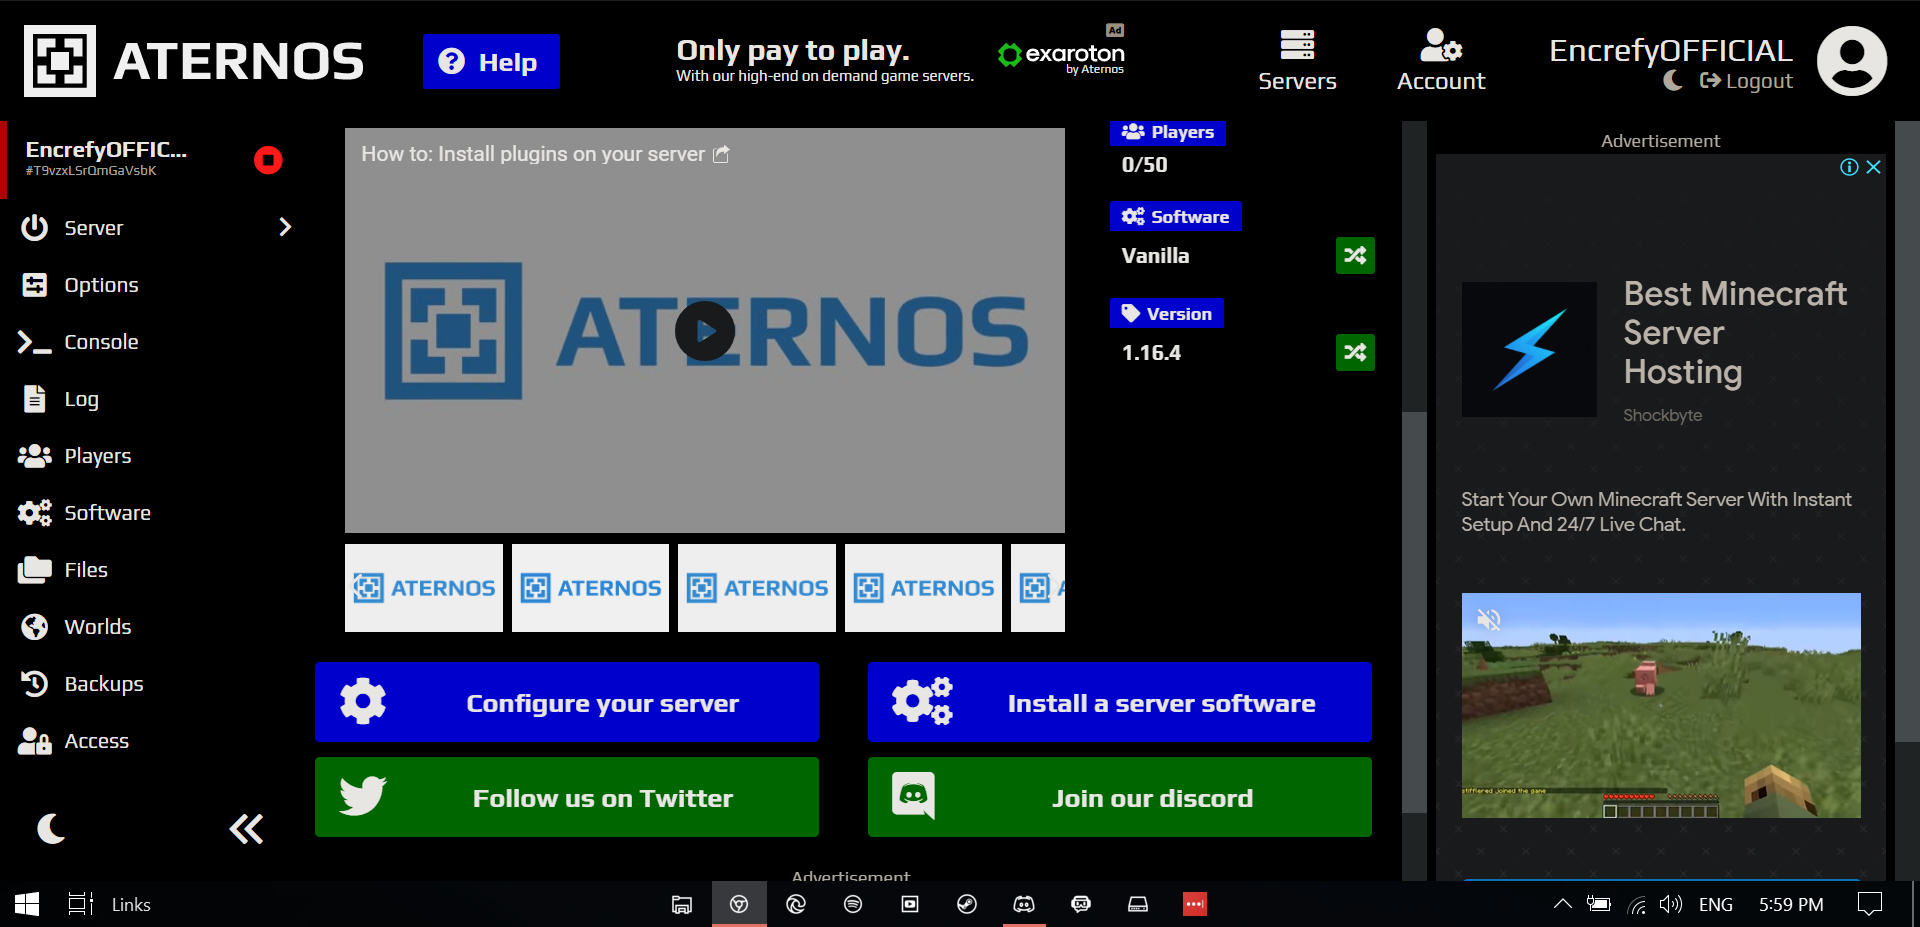
Task: Click the blue Software tag above Vanilla
Action: coord(1175,217)
